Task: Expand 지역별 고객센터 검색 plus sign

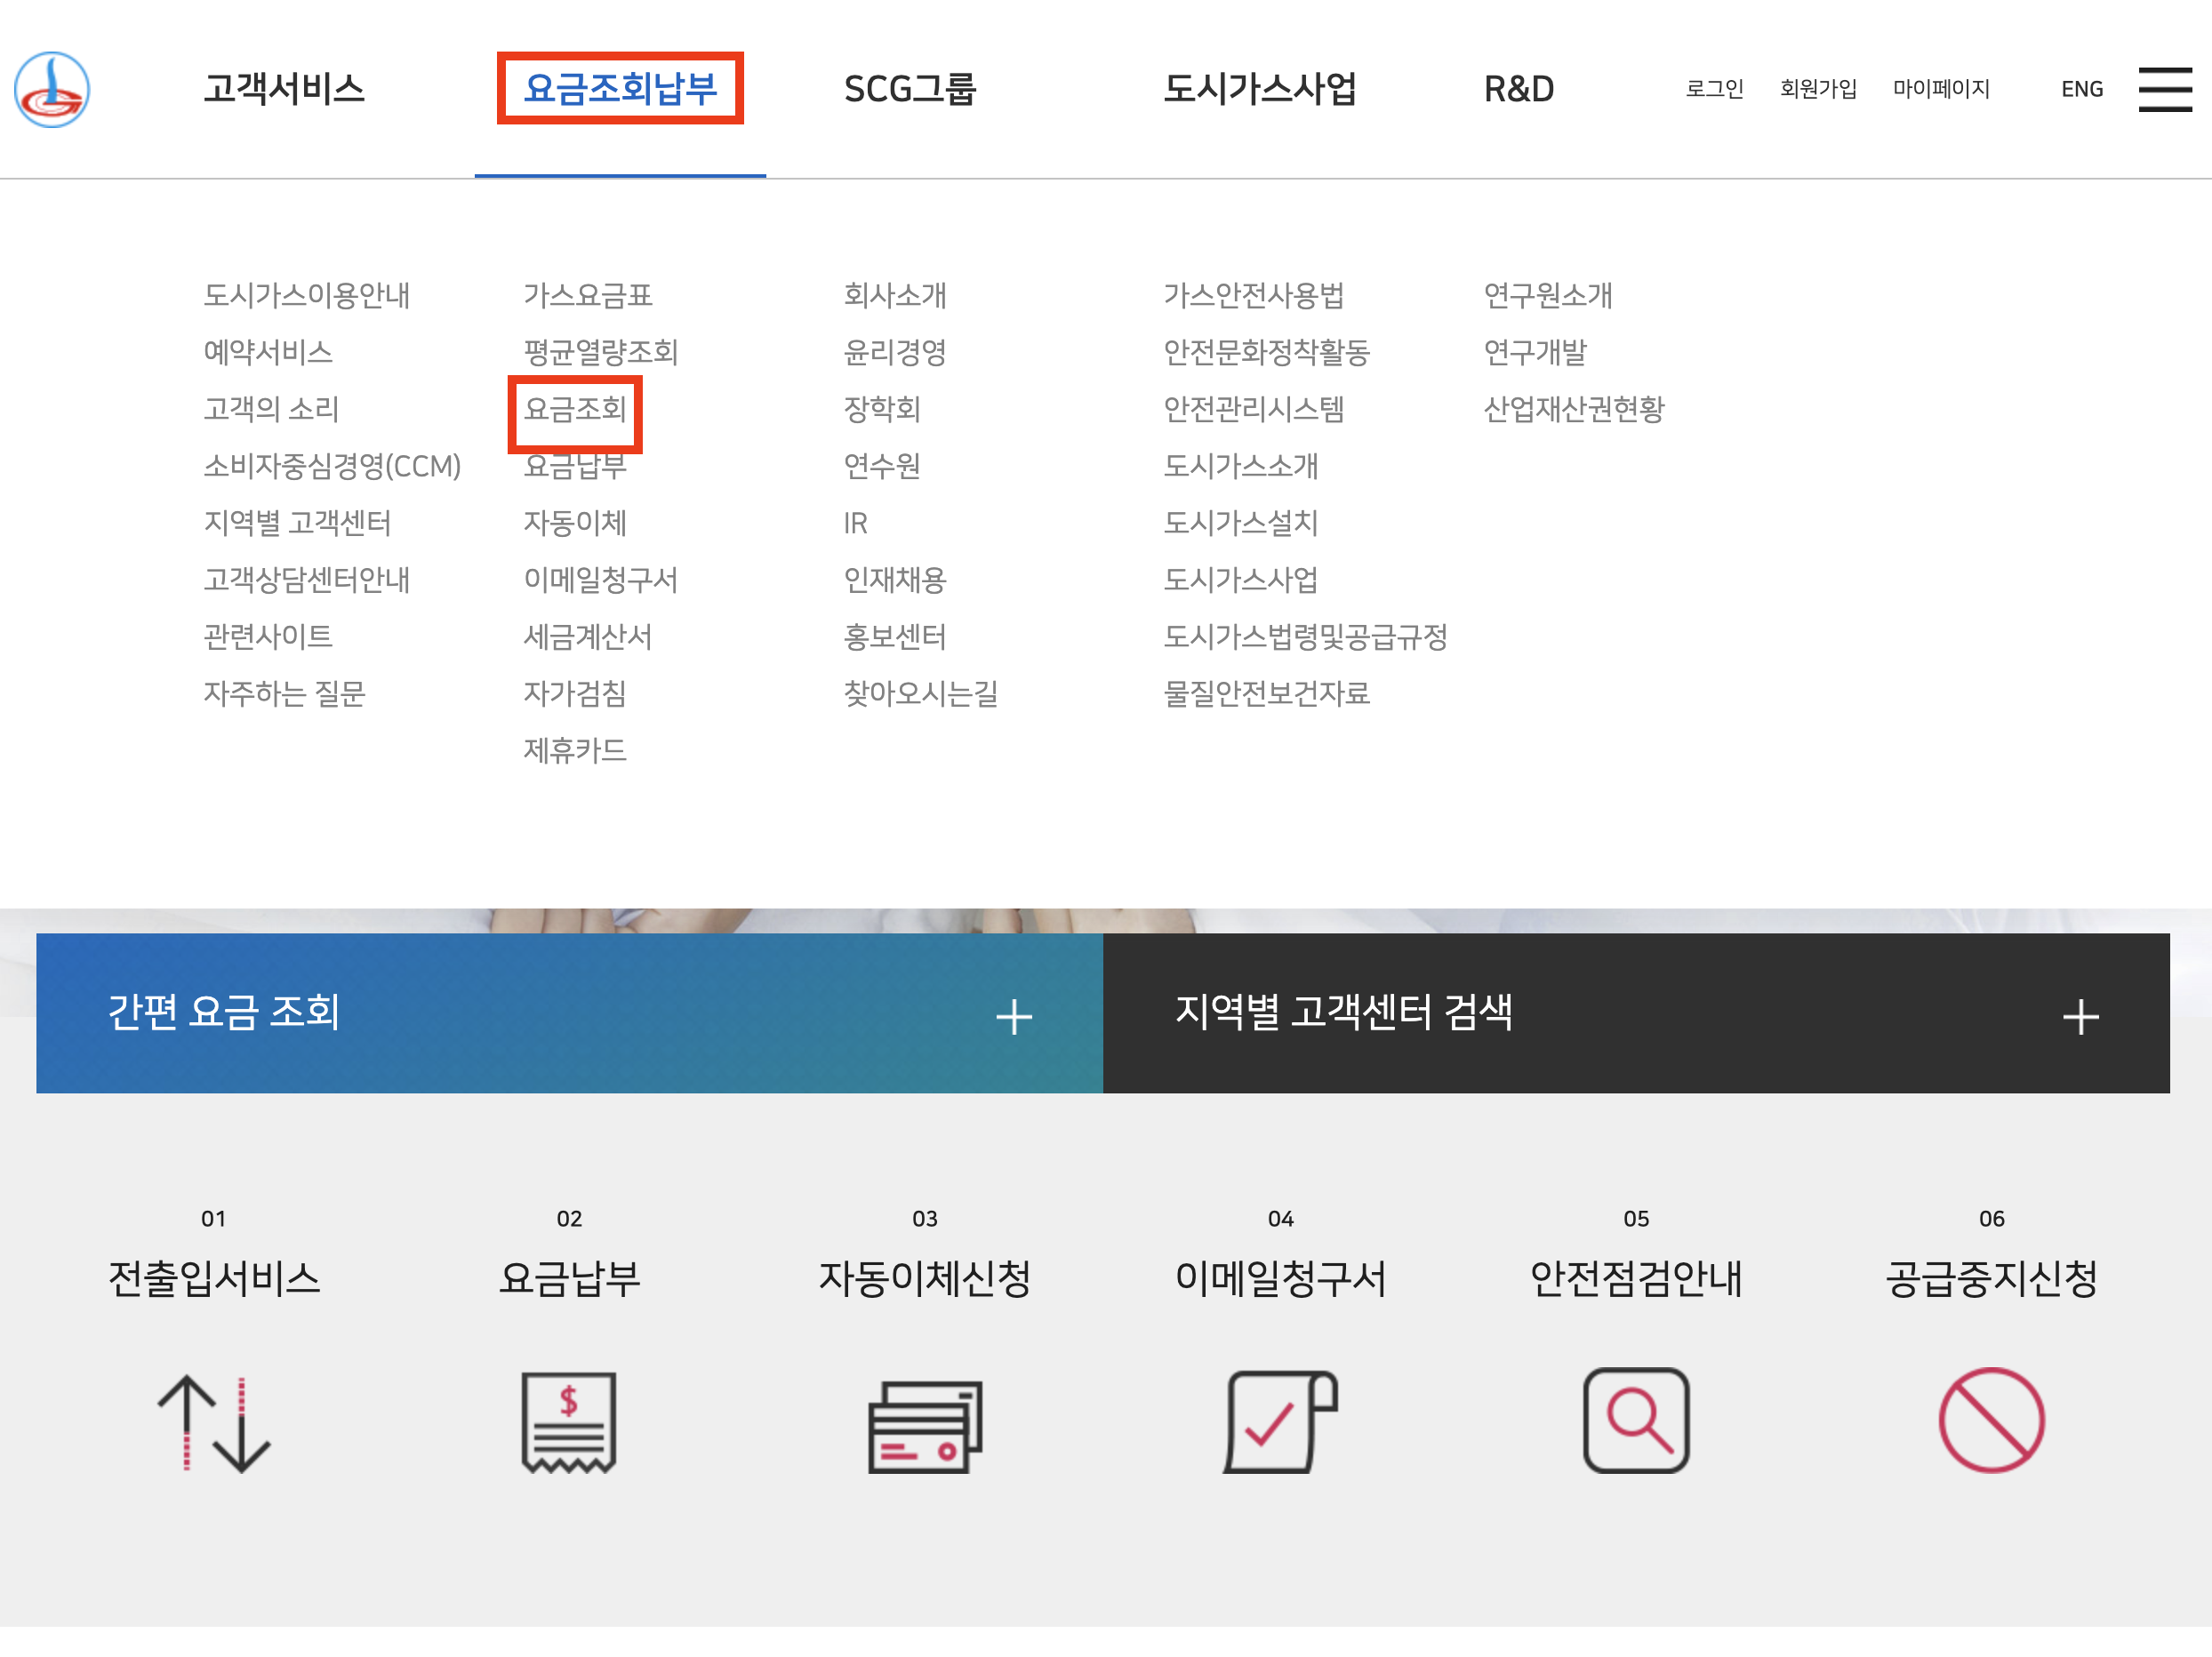Action: click(x=2080, y=1017)
